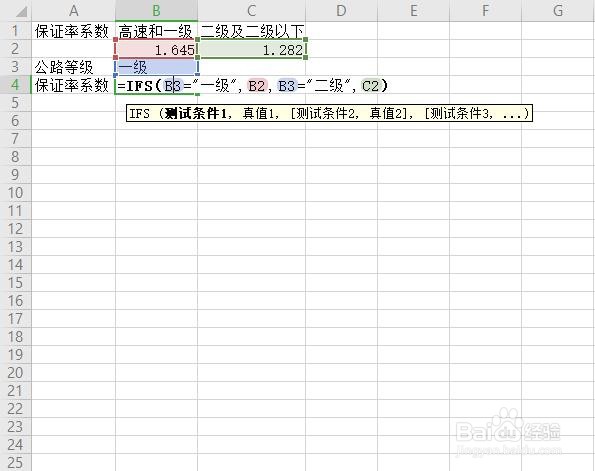Viewport: 595px width, 471px height.
Task: Select row 10 header
Action: tap(16, 193)
